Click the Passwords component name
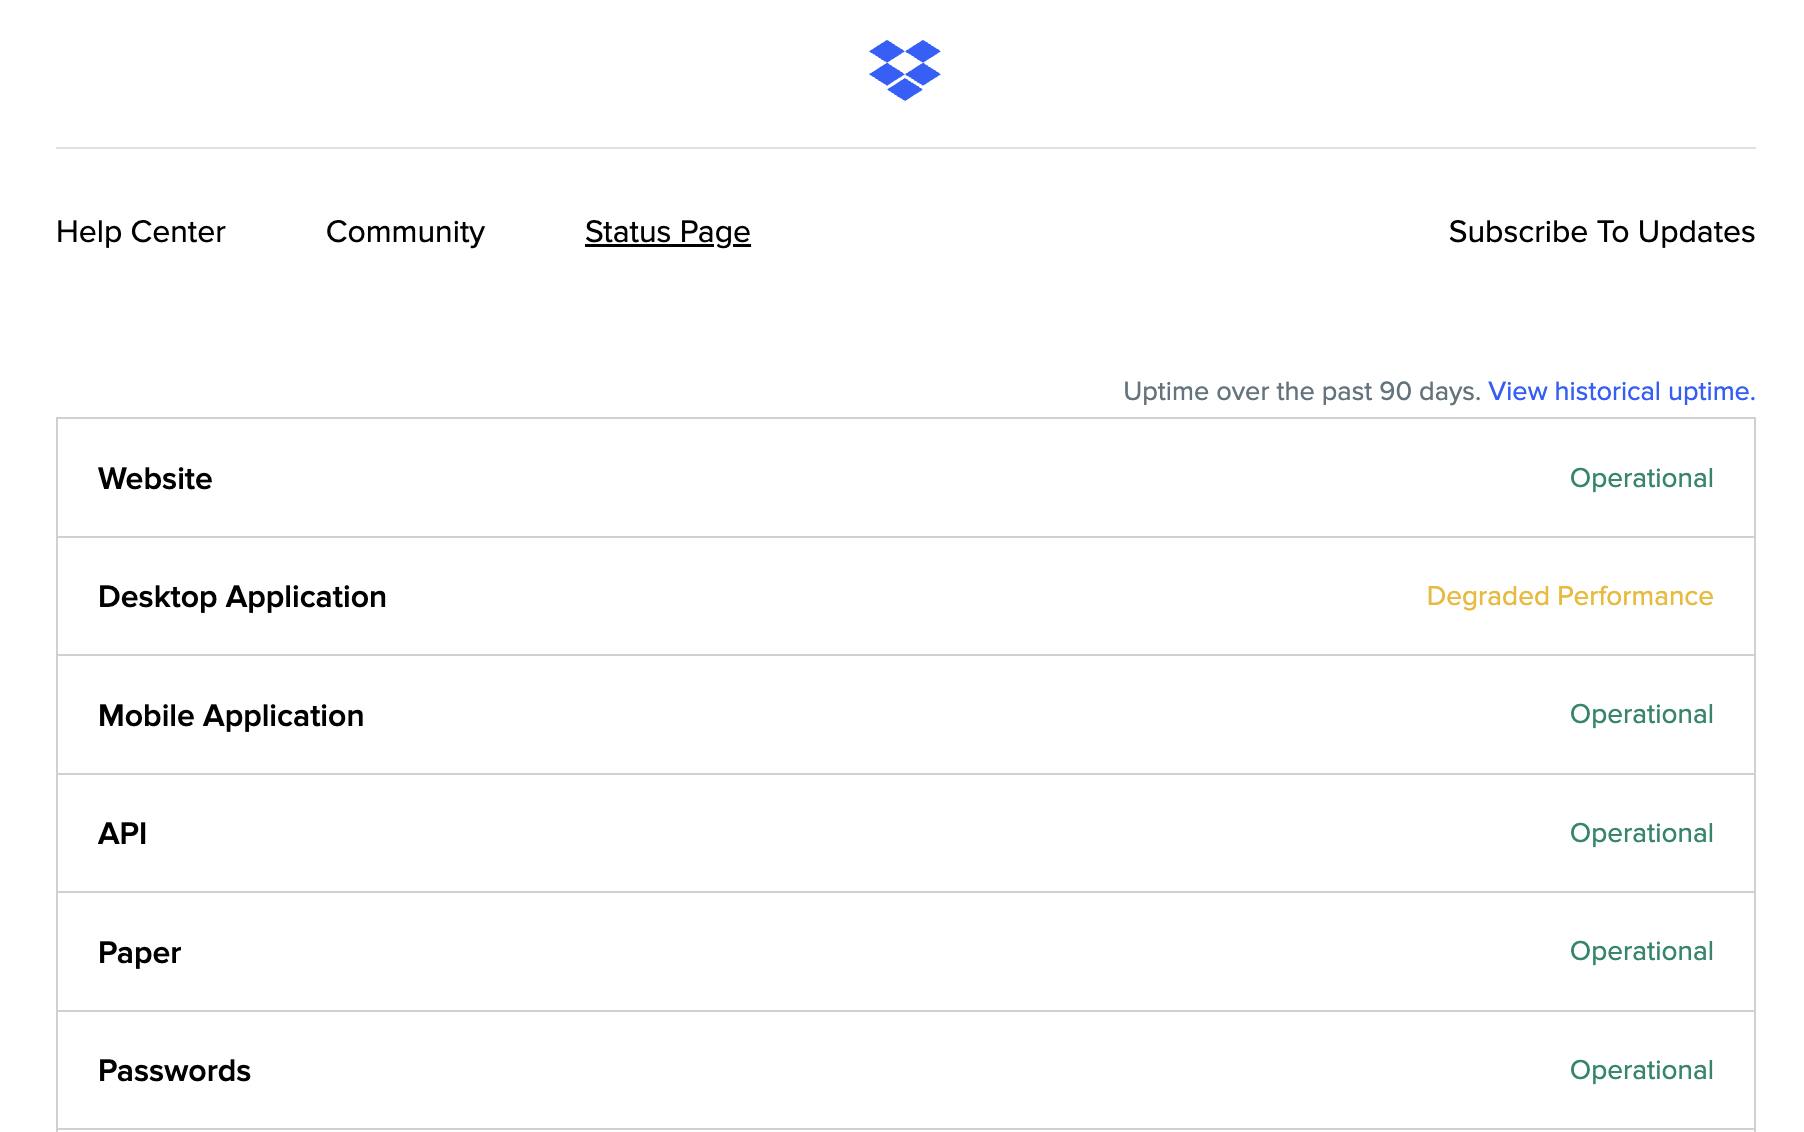 (174, 1070)
